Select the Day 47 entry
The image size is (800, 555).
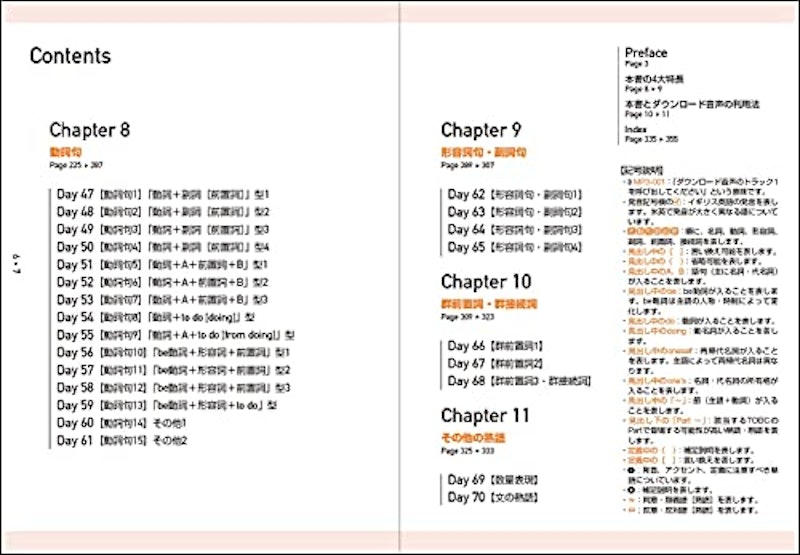[x=163, y=194]
